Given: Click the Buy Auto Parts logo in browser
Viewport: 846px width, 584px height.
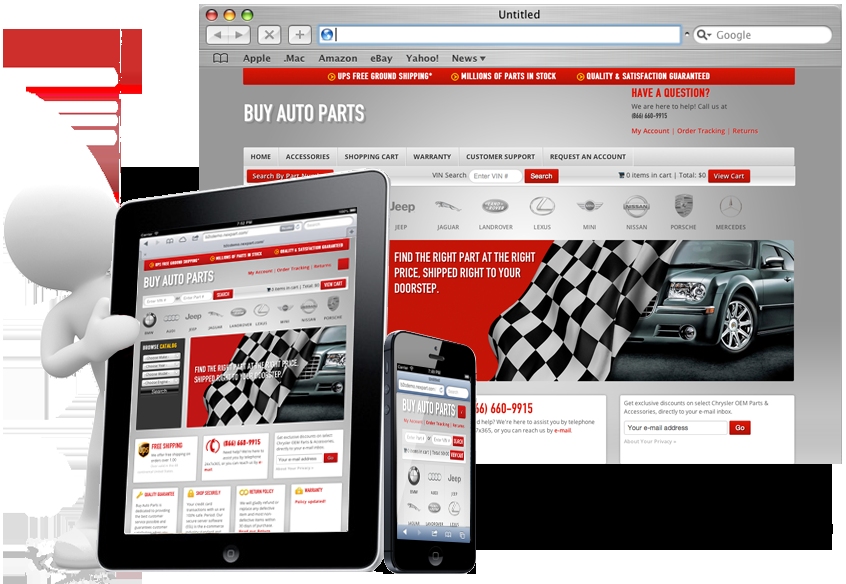Looking at the screenshot, I should [x=304, y=113].
